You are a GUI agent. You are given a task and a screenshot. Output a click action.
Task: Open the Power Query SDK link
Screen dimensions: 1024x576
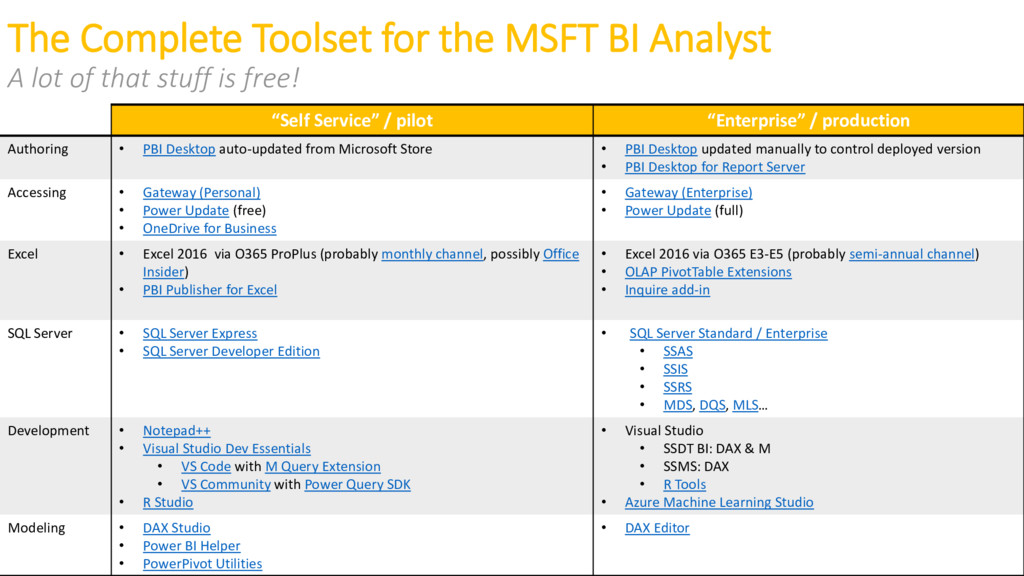pyautogui.click(x=357, y=485)
